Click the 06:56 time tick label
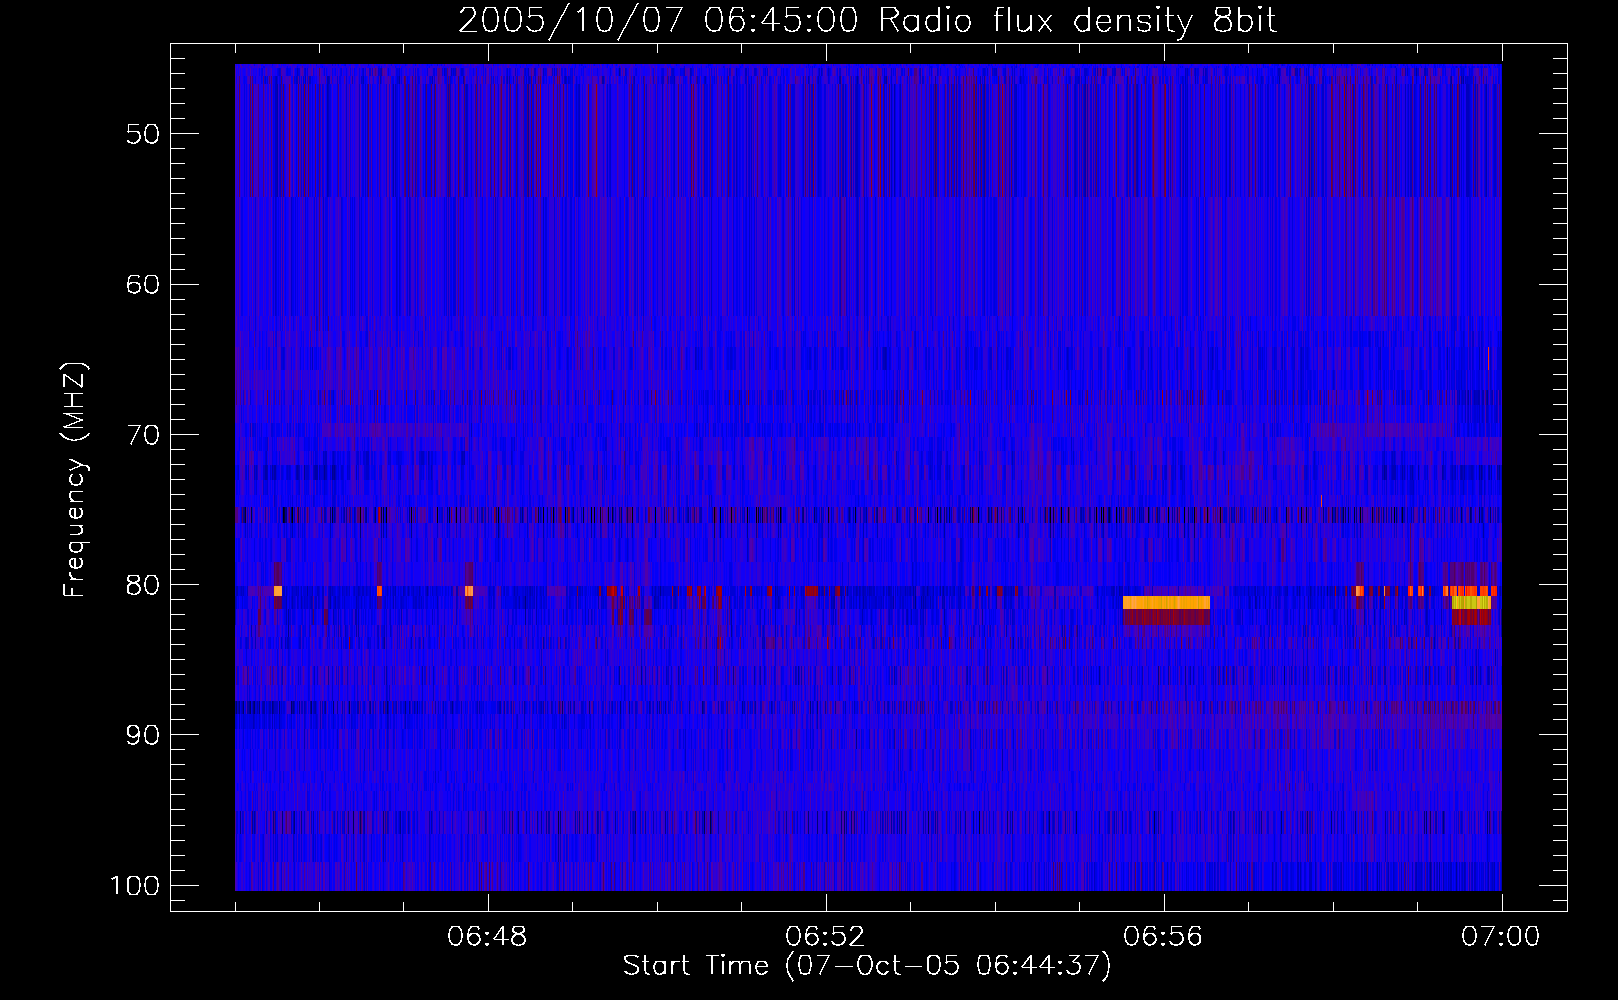The image size is (1618, 1000). click(x=1163, y=937)
